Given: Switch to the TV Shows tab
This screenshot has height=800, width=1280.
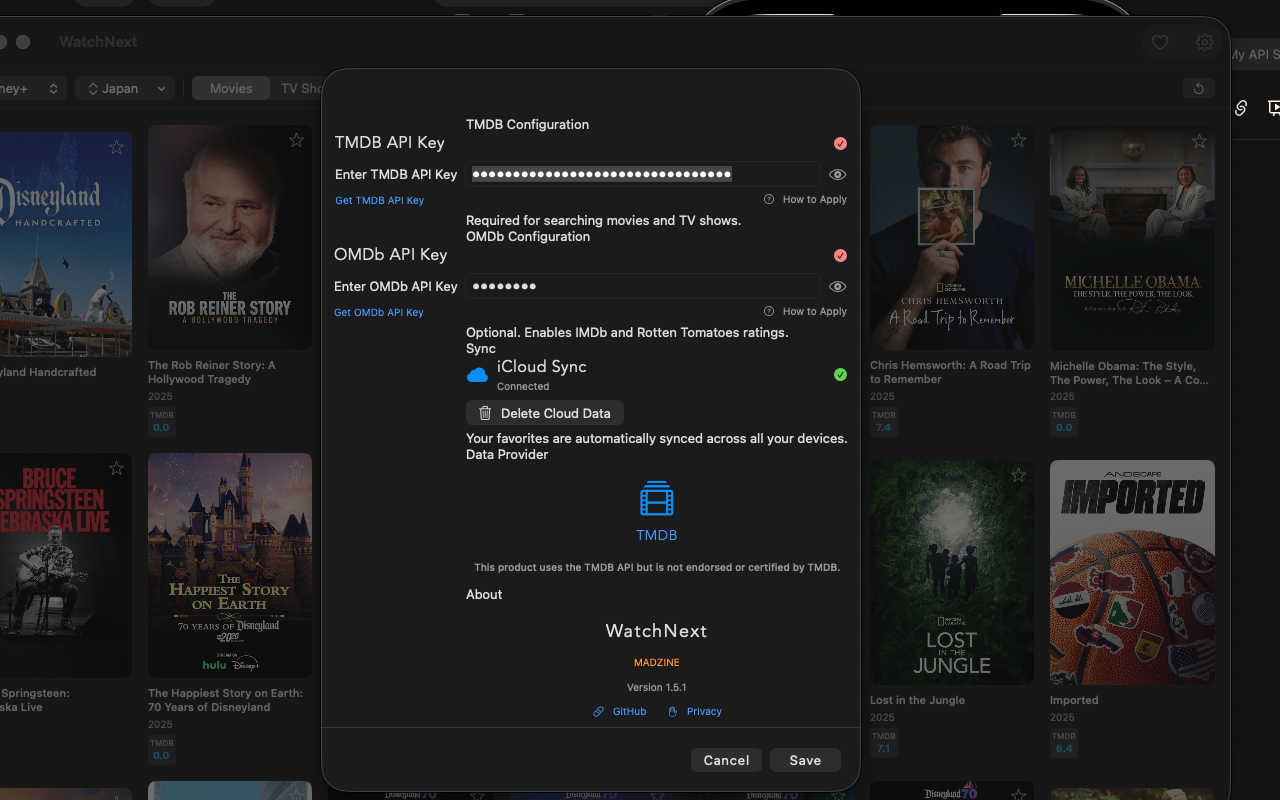Looking at the screenshot, I should point(300,88).
